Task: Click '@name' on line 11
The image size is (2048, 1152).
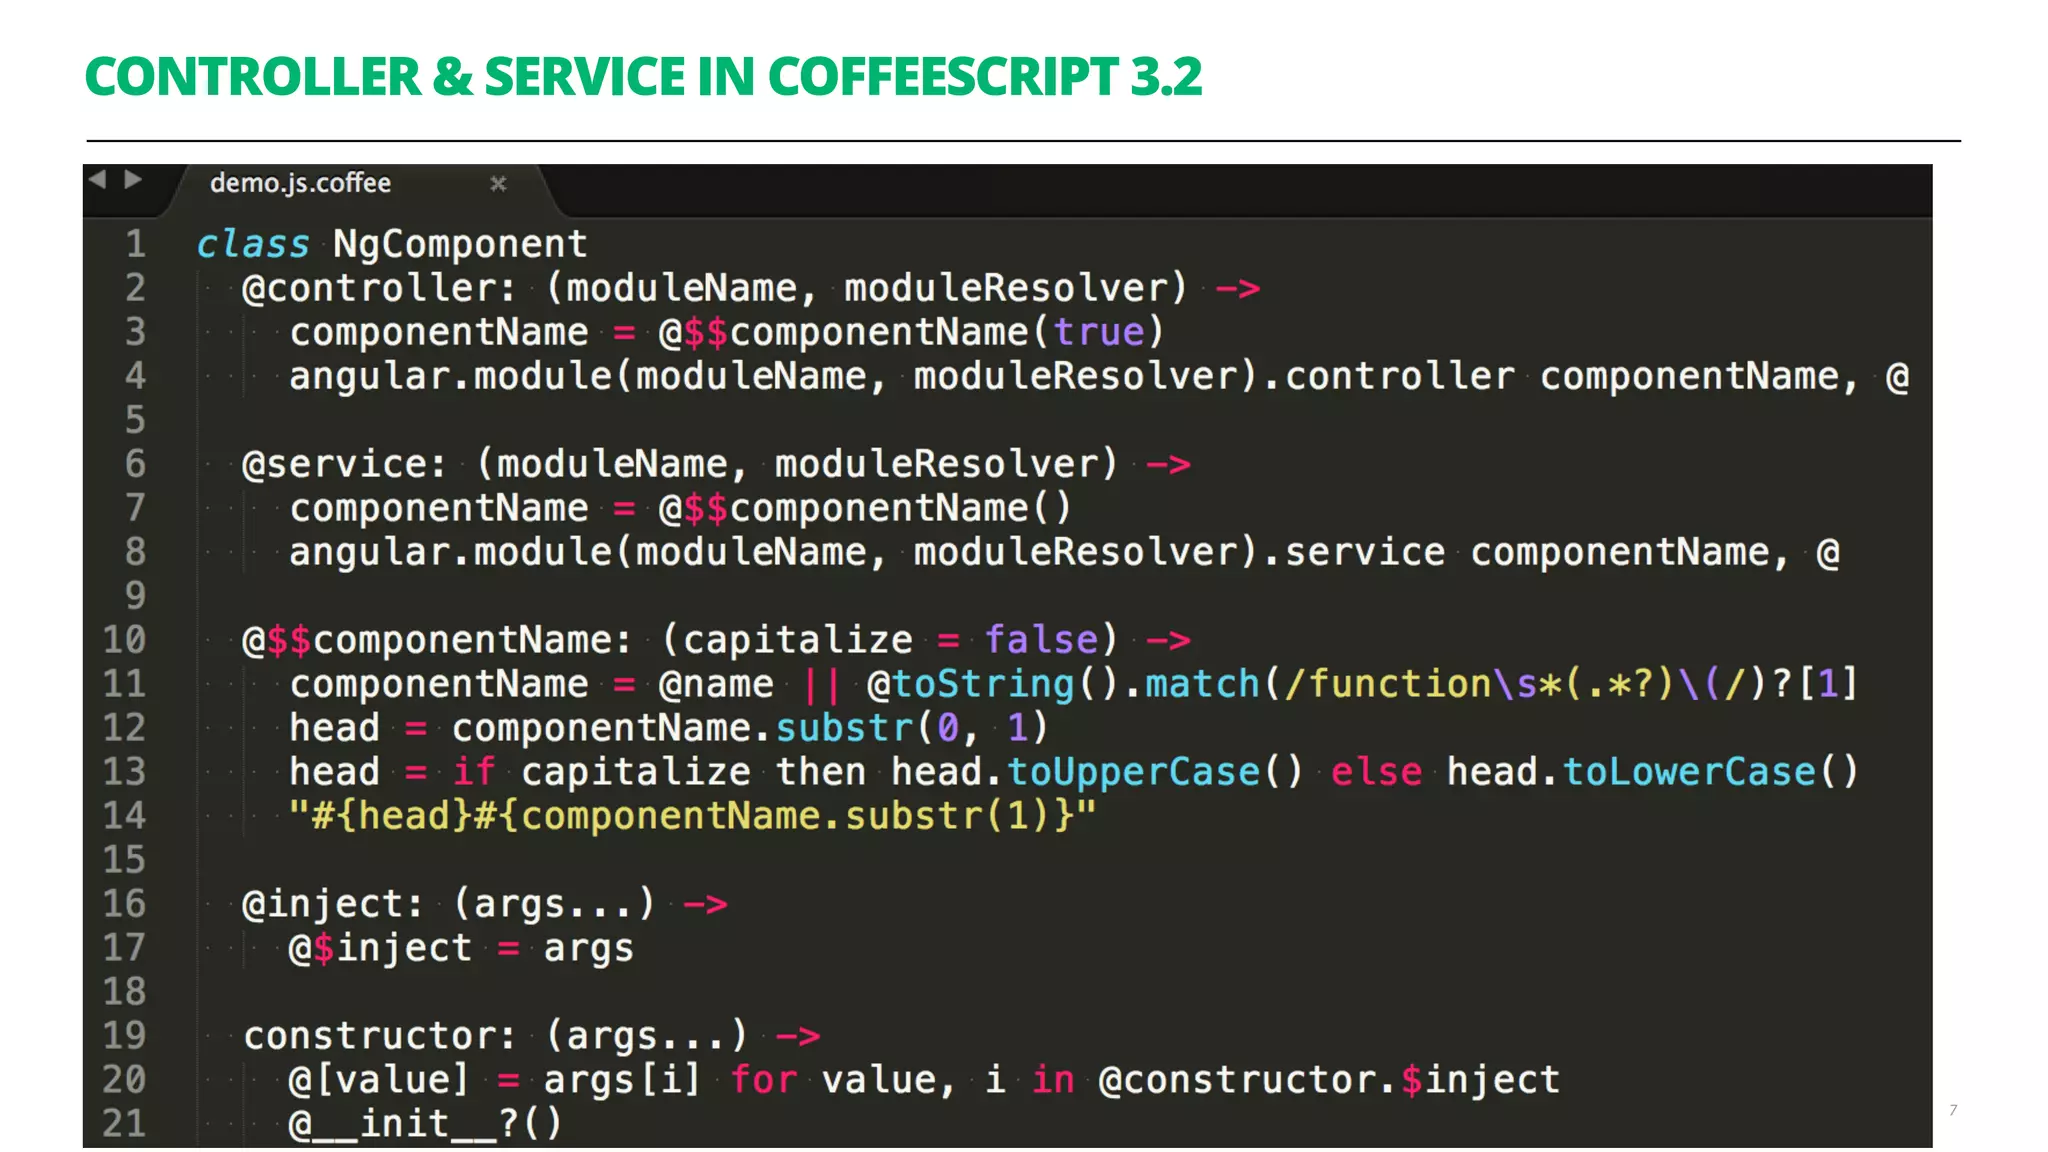Action: pyautogui.click(x=716, y=684)
